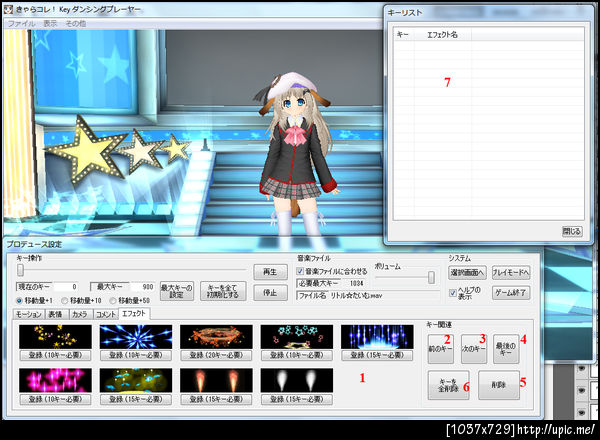
Task: Register the yellow stars effect (10 keys)
Action: [x=55, y=355]
